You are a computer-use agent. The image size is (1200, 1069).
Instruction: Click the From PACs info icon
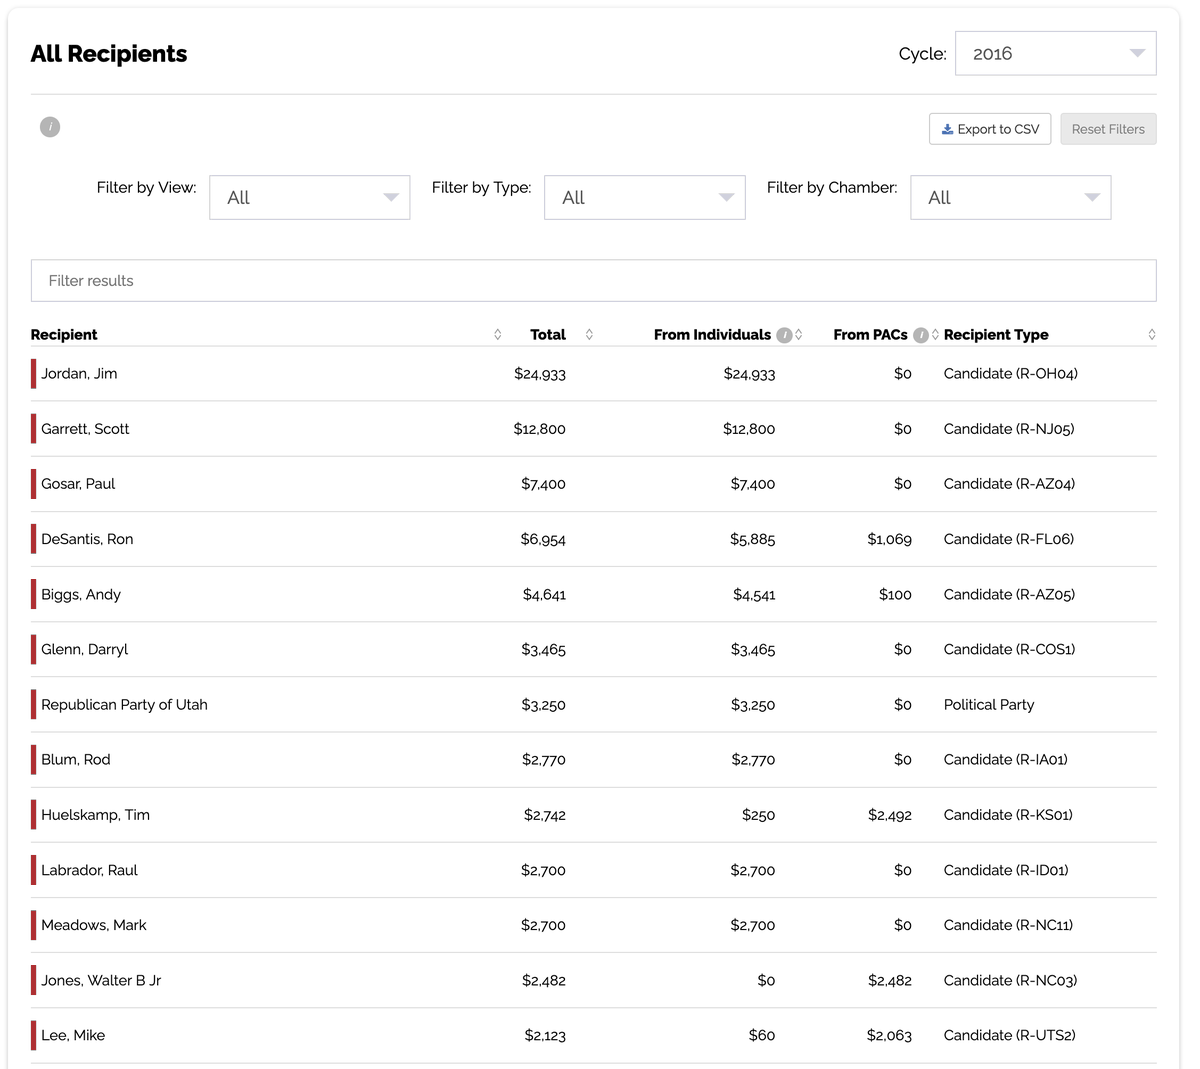tap(921, 335)
